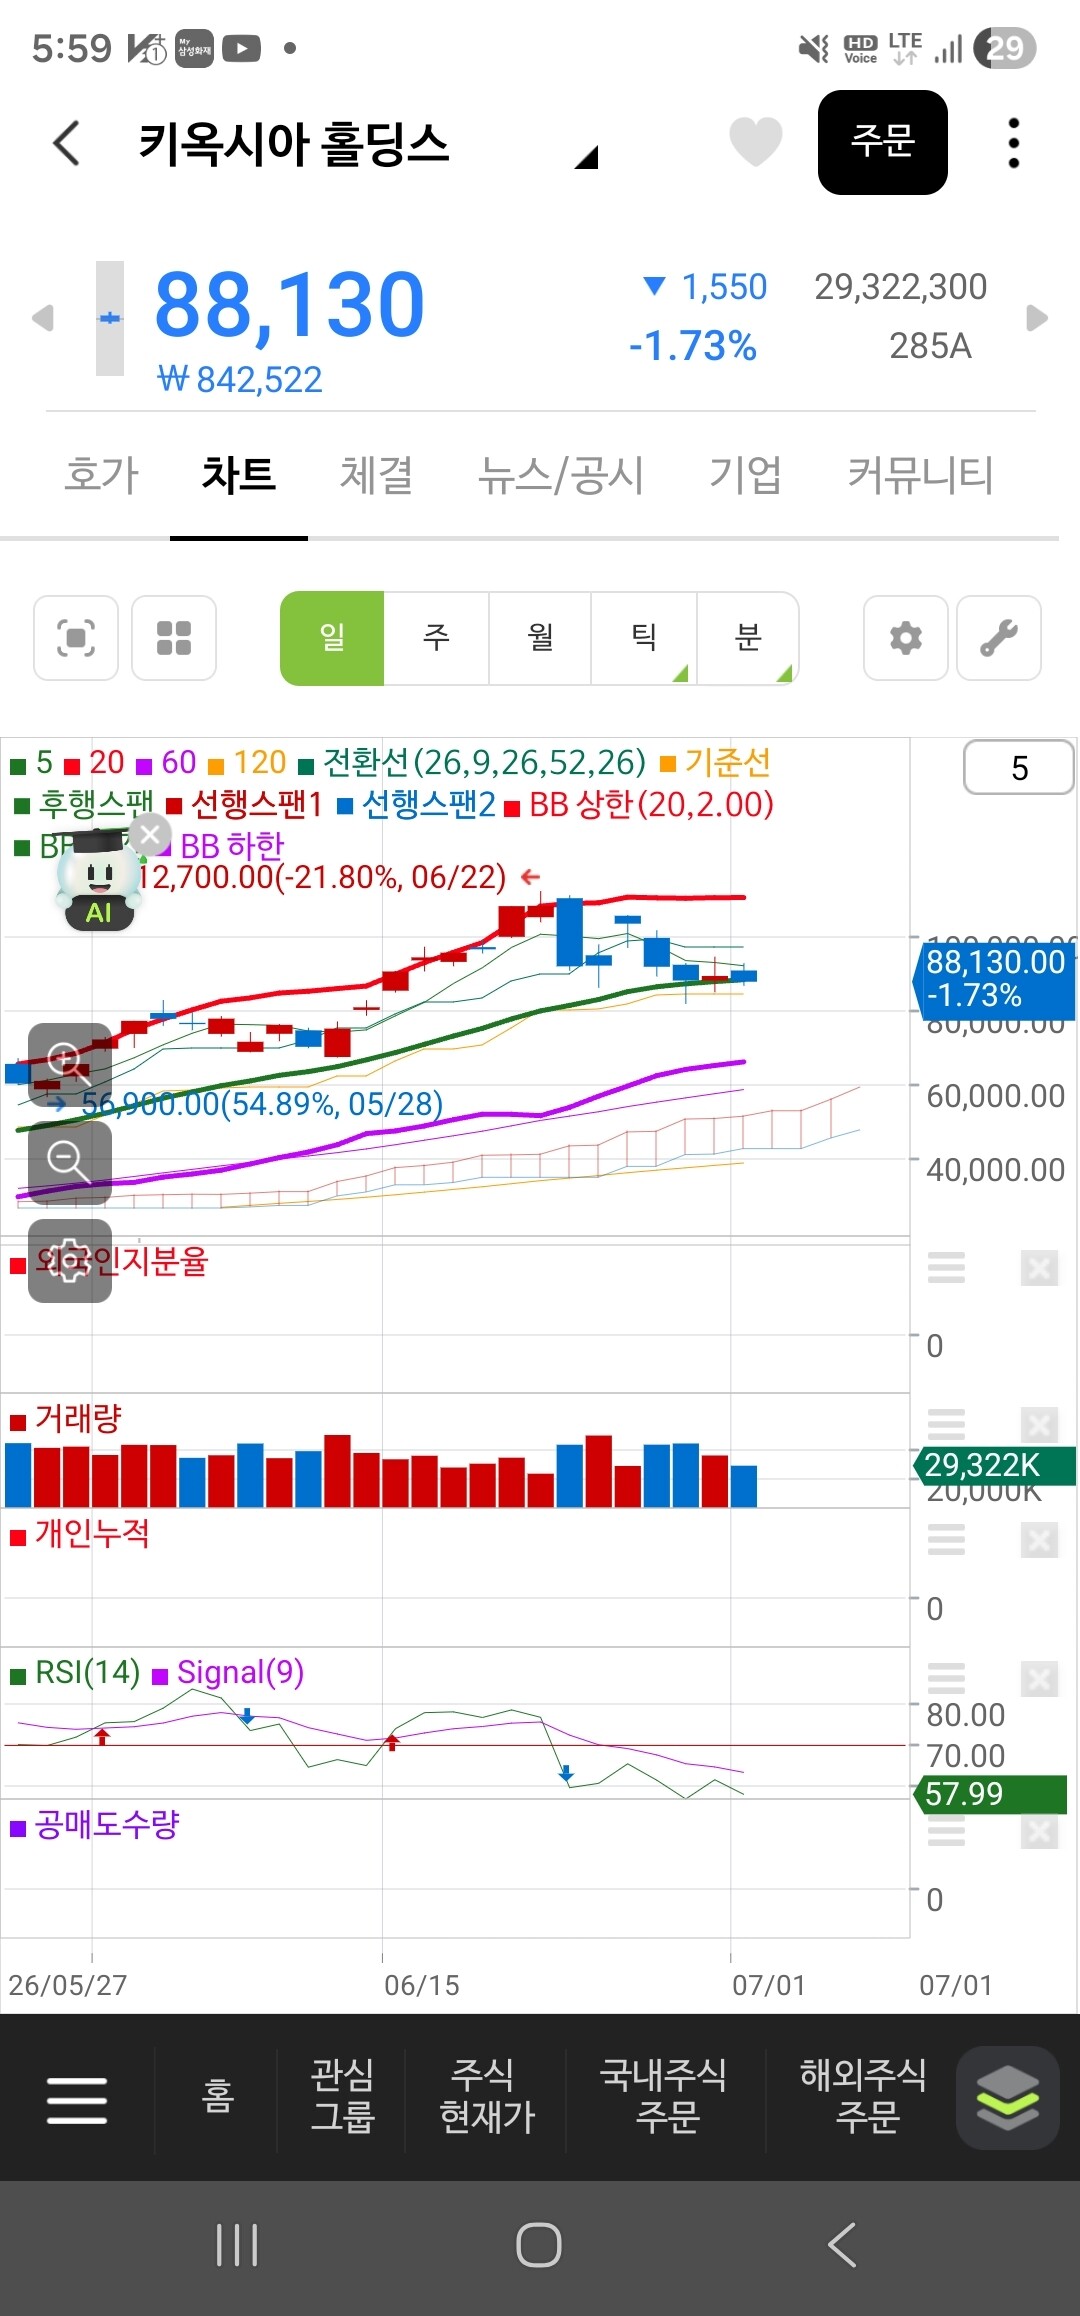The image size is (1080, 2316).
Task: Tap the mini candlestick thumbnail beside price
Action: [110, 318]
